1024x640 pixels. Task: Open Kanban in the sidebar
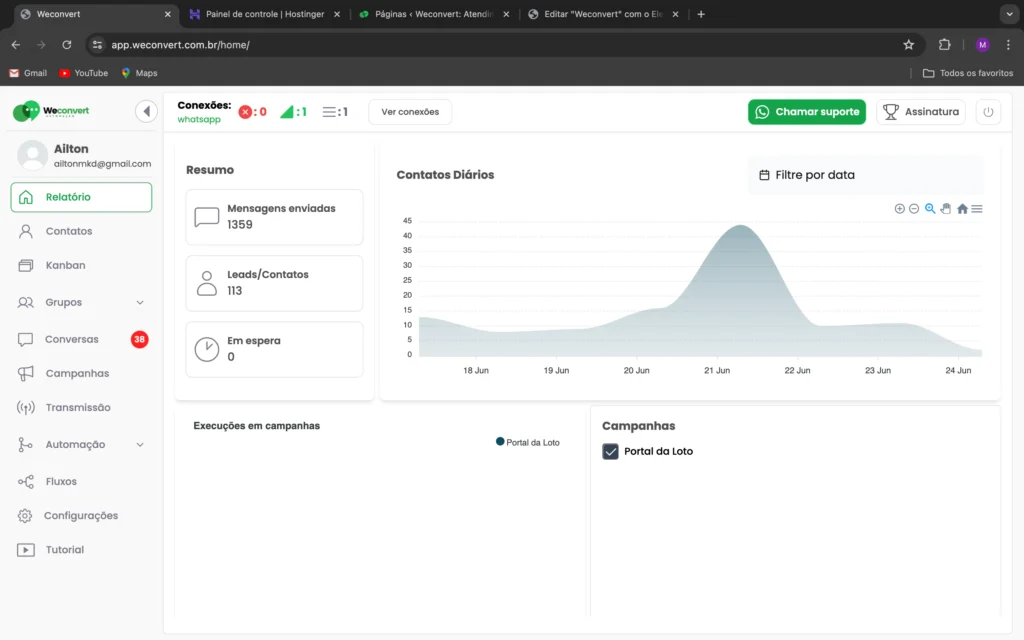[65, 265]
